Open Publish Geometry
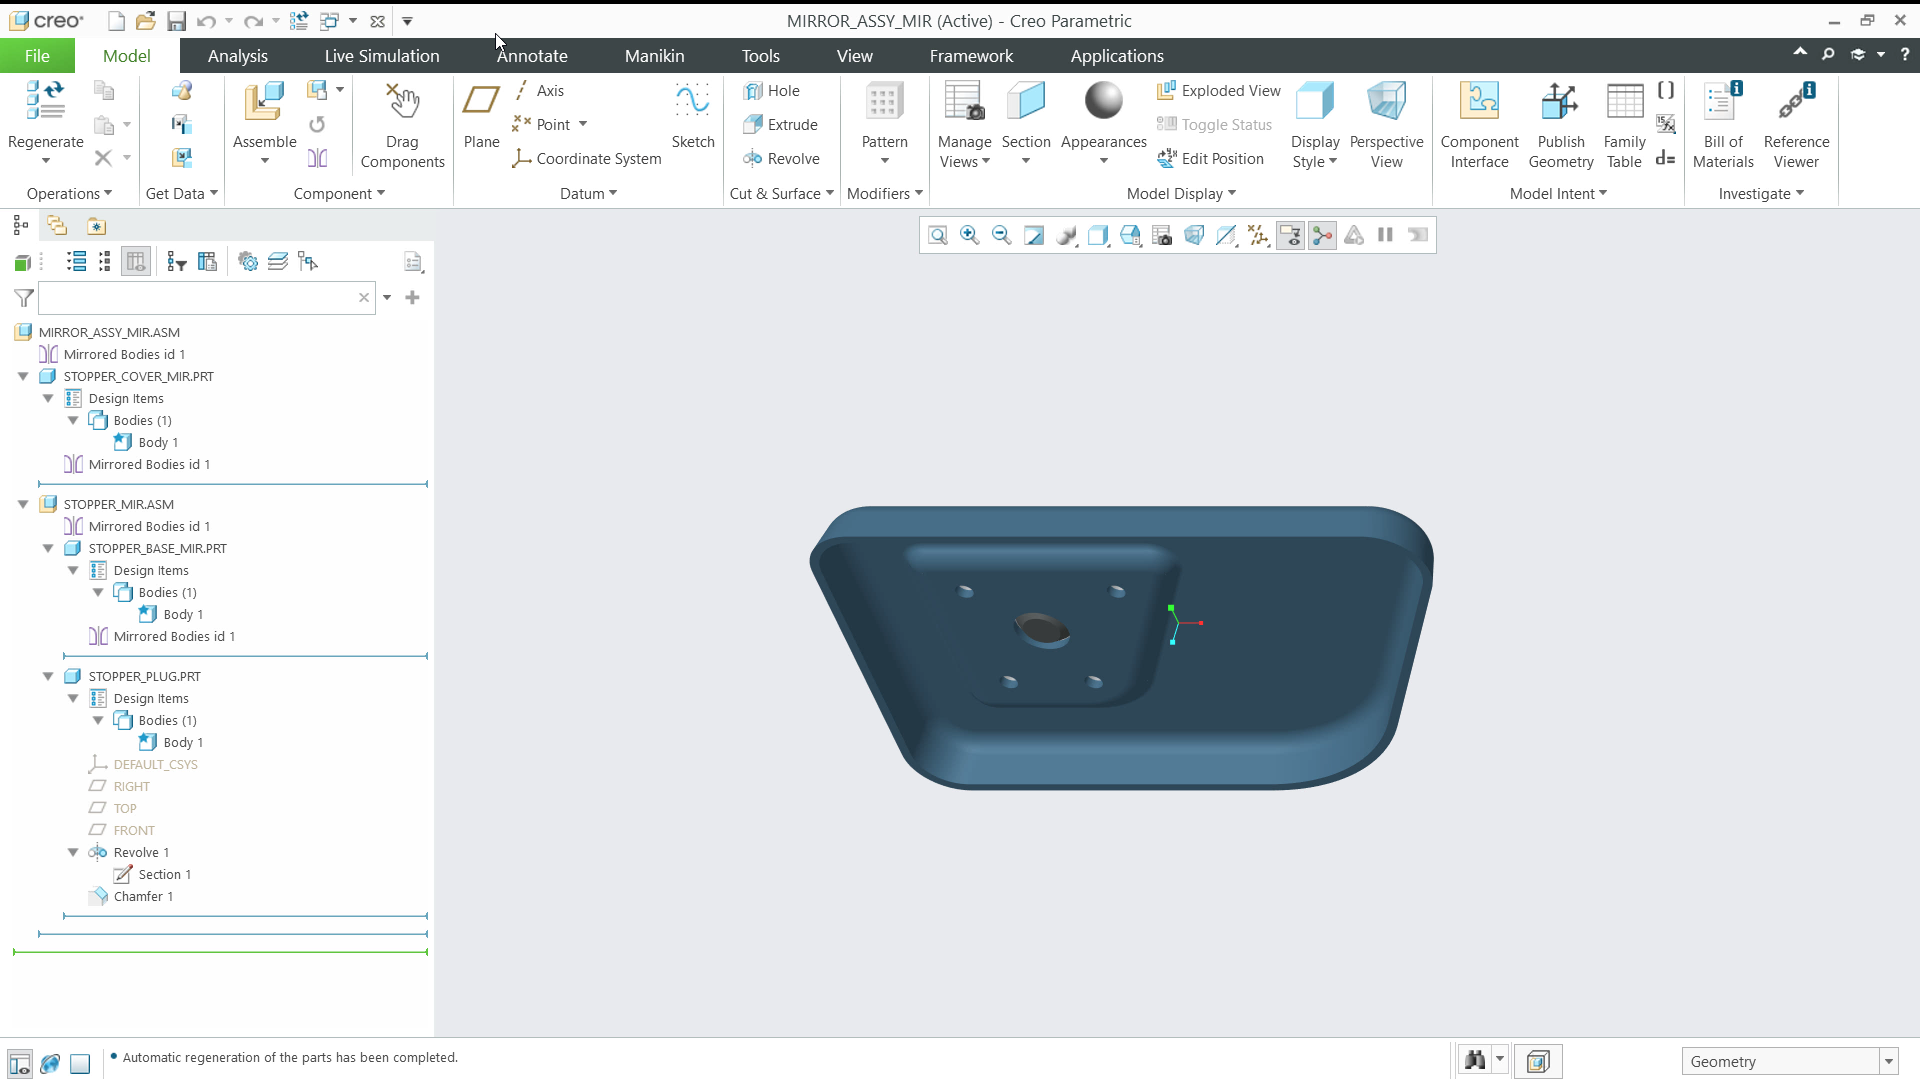 point(1560,124)
